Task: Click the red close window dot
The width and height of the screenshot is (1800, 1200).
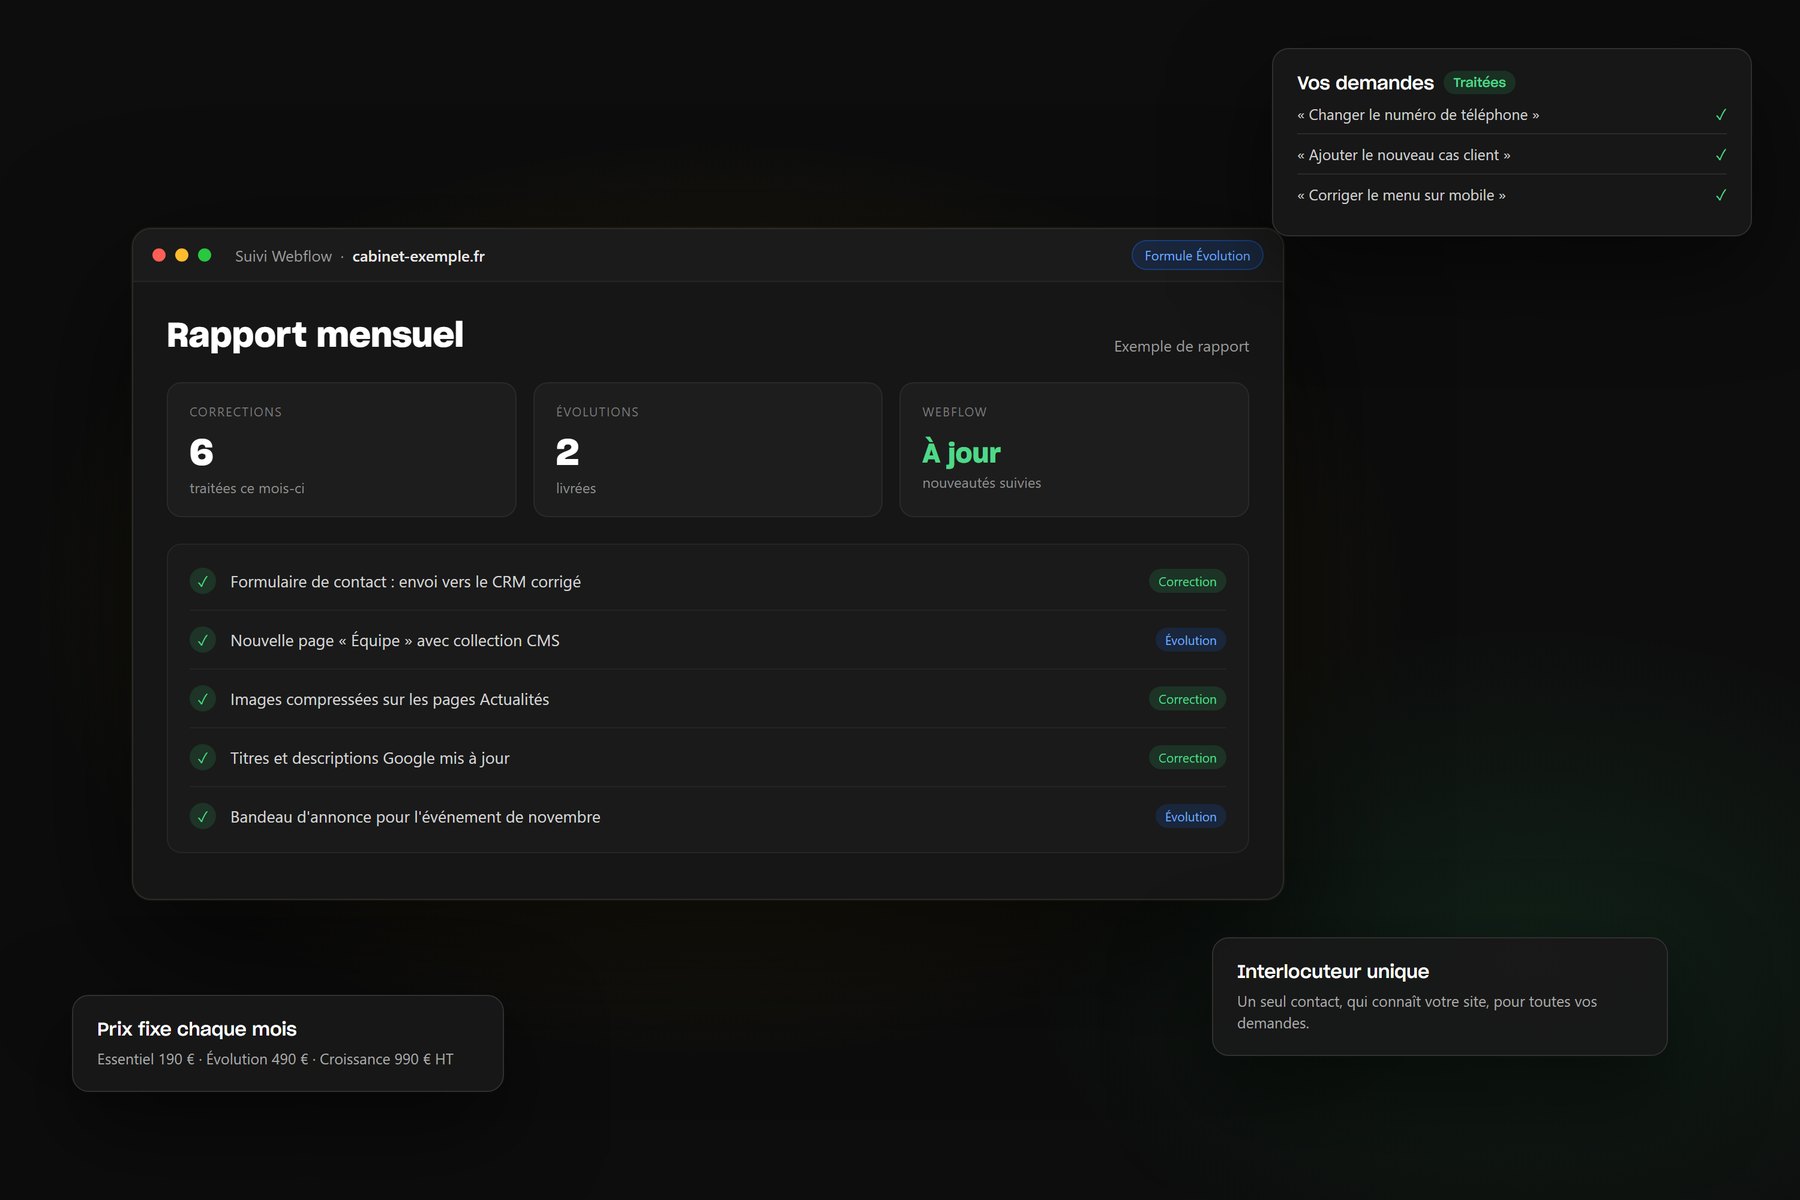Action: [159, 255]
